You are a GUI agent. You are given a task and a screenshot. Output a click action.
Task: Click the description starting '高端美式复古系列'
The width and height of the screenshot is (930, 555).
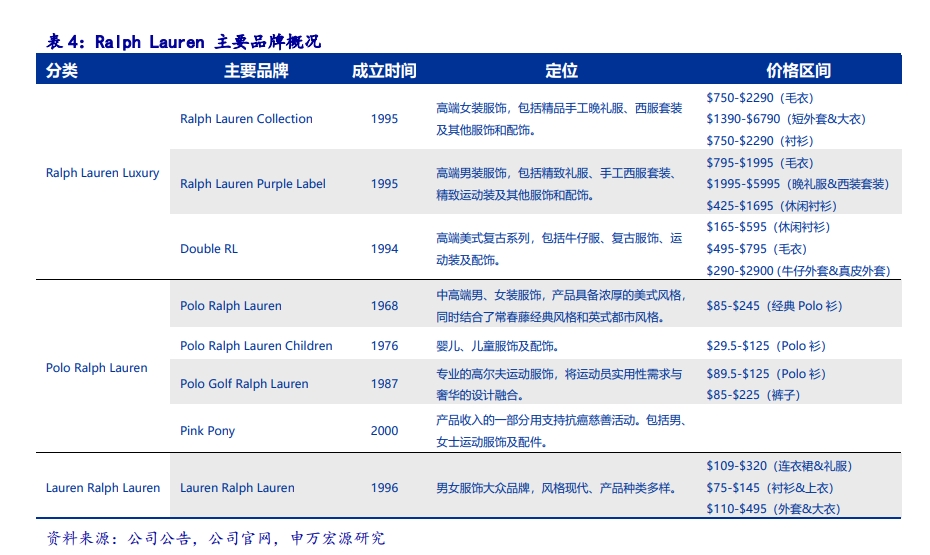tap(559, 249)
